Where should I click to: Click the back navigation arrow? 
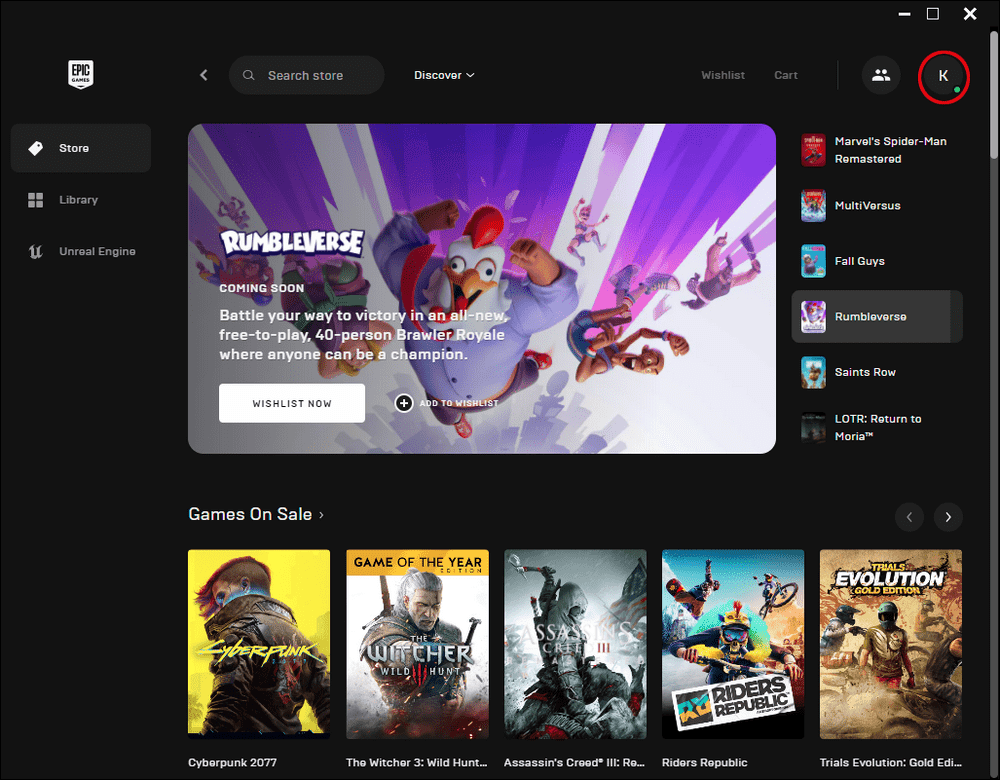pos(203,74)
